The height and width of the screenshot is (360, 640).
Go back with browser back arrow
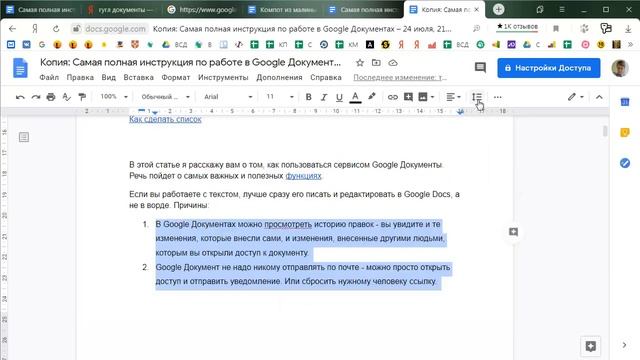(x=12, y=29)
